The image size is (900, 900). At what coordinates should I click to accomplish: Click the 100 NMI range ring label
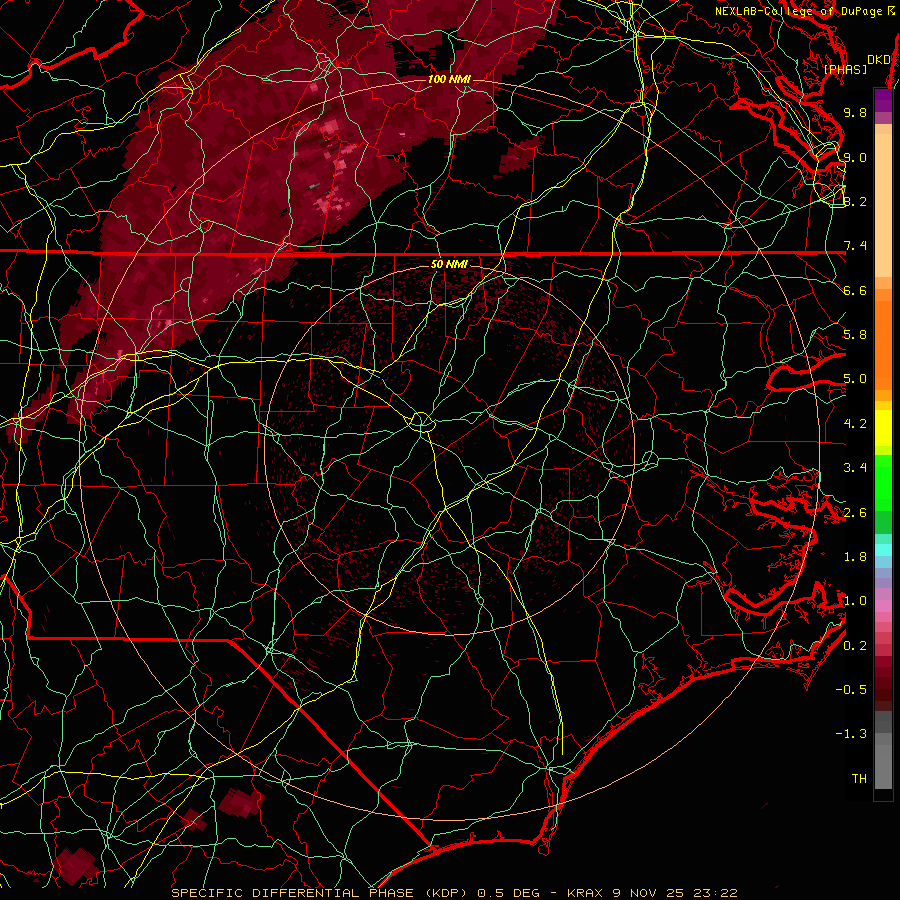tap(449, 79)
